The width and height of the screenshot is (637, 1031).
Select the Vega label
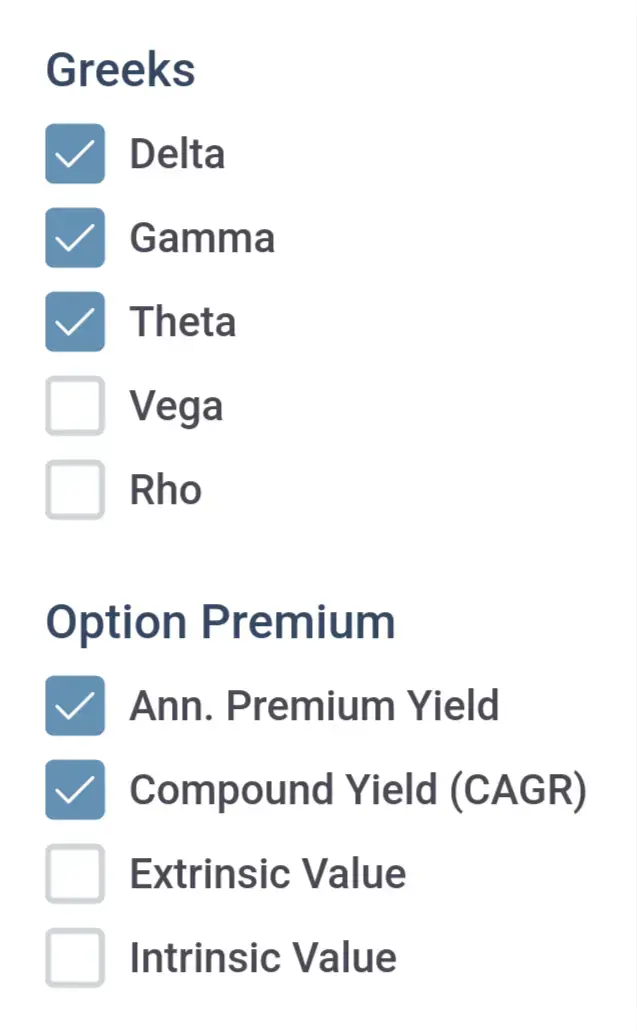tap(176, 405)
